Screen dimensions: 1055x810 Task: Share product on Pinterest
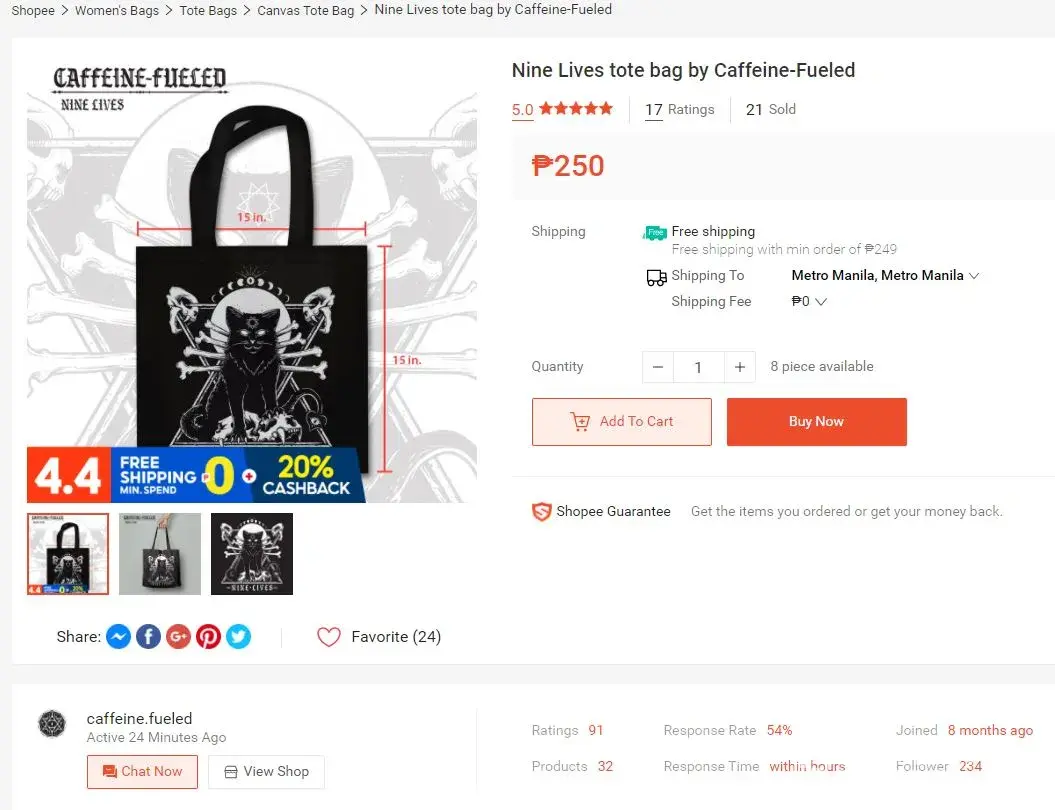pos(208,636)
